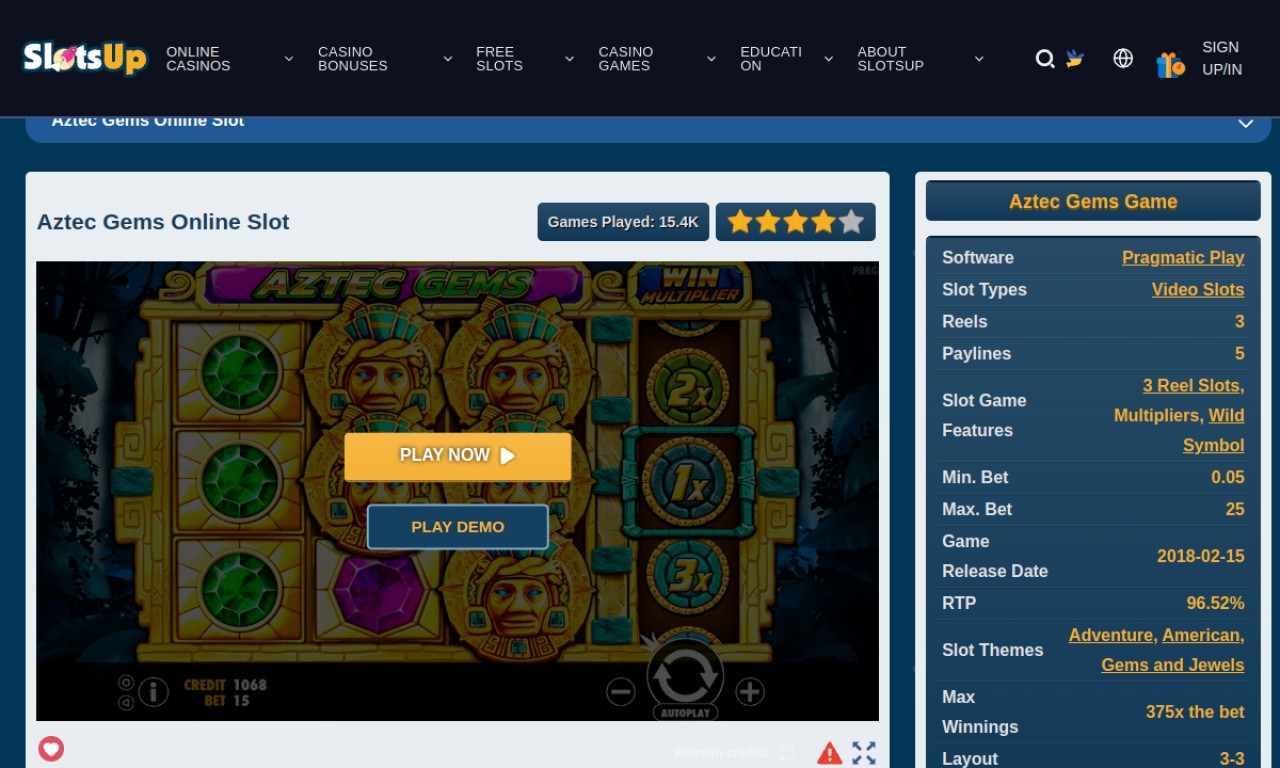Image resolution: width=1280 pixels, height=768 pixels.
Task: Open the EDUCATION menu
Action: (x=771, y=59)
